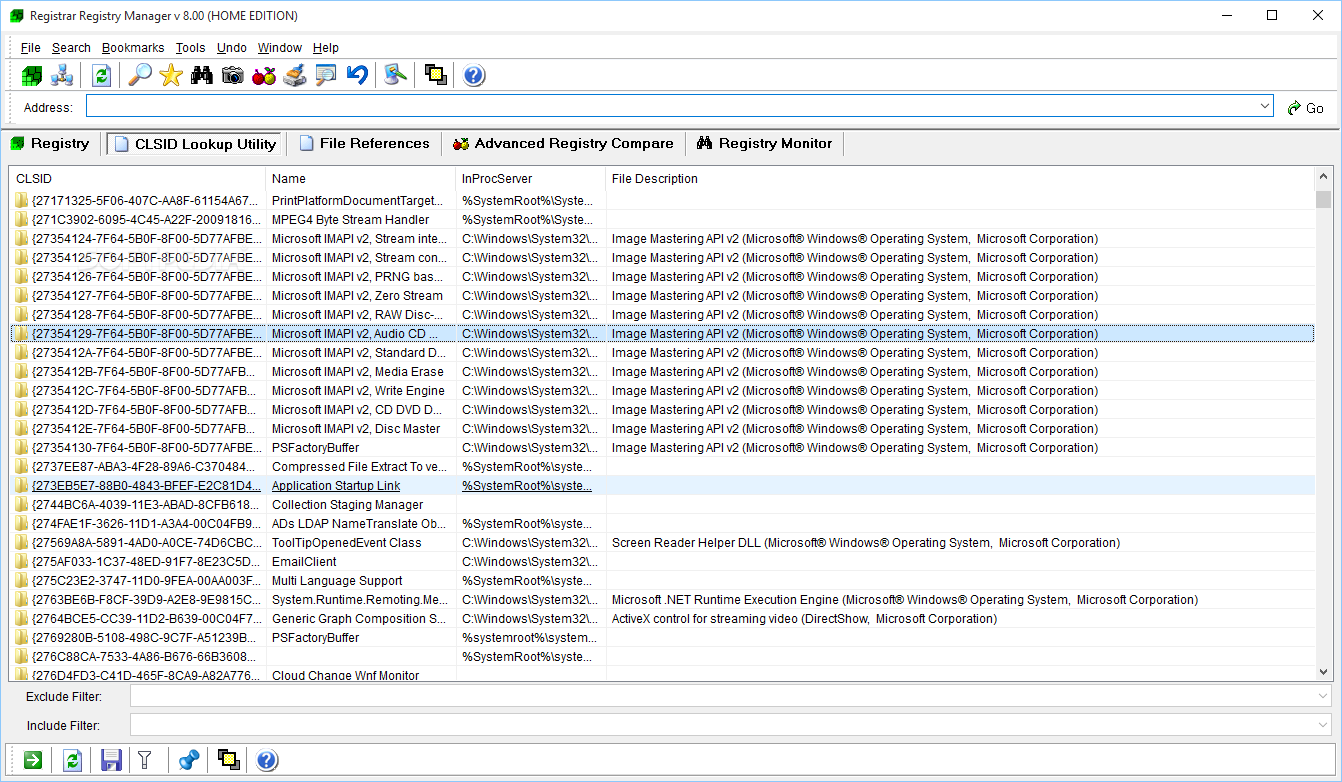Open help from top toolbar question mark
The height and width of the screenshot is (782, 1342).
coord(474,76)
